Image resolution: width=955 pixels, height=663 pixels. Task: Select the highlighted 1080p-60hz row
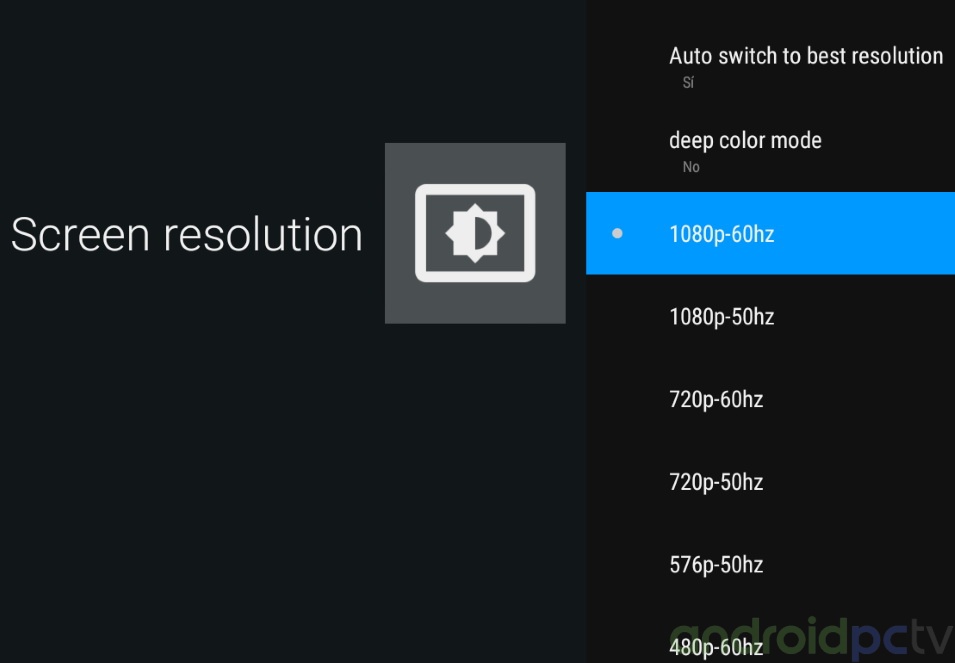(770, 233)
